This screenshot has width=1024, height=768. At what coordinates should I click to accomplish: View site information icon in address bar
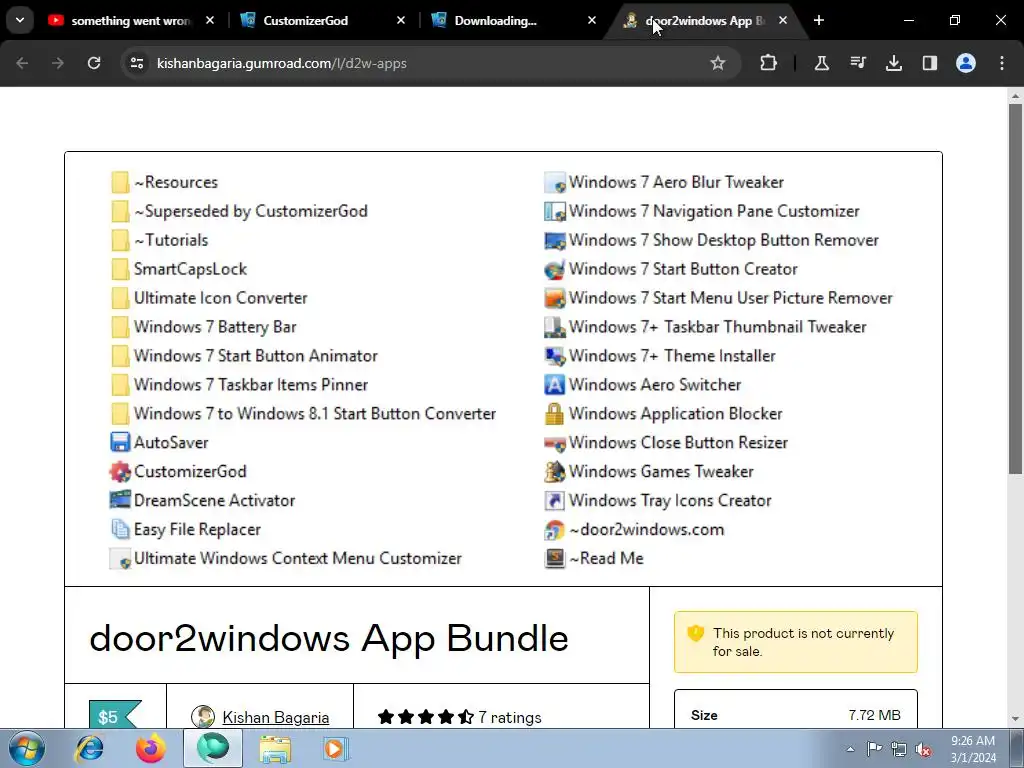[137, 63]
